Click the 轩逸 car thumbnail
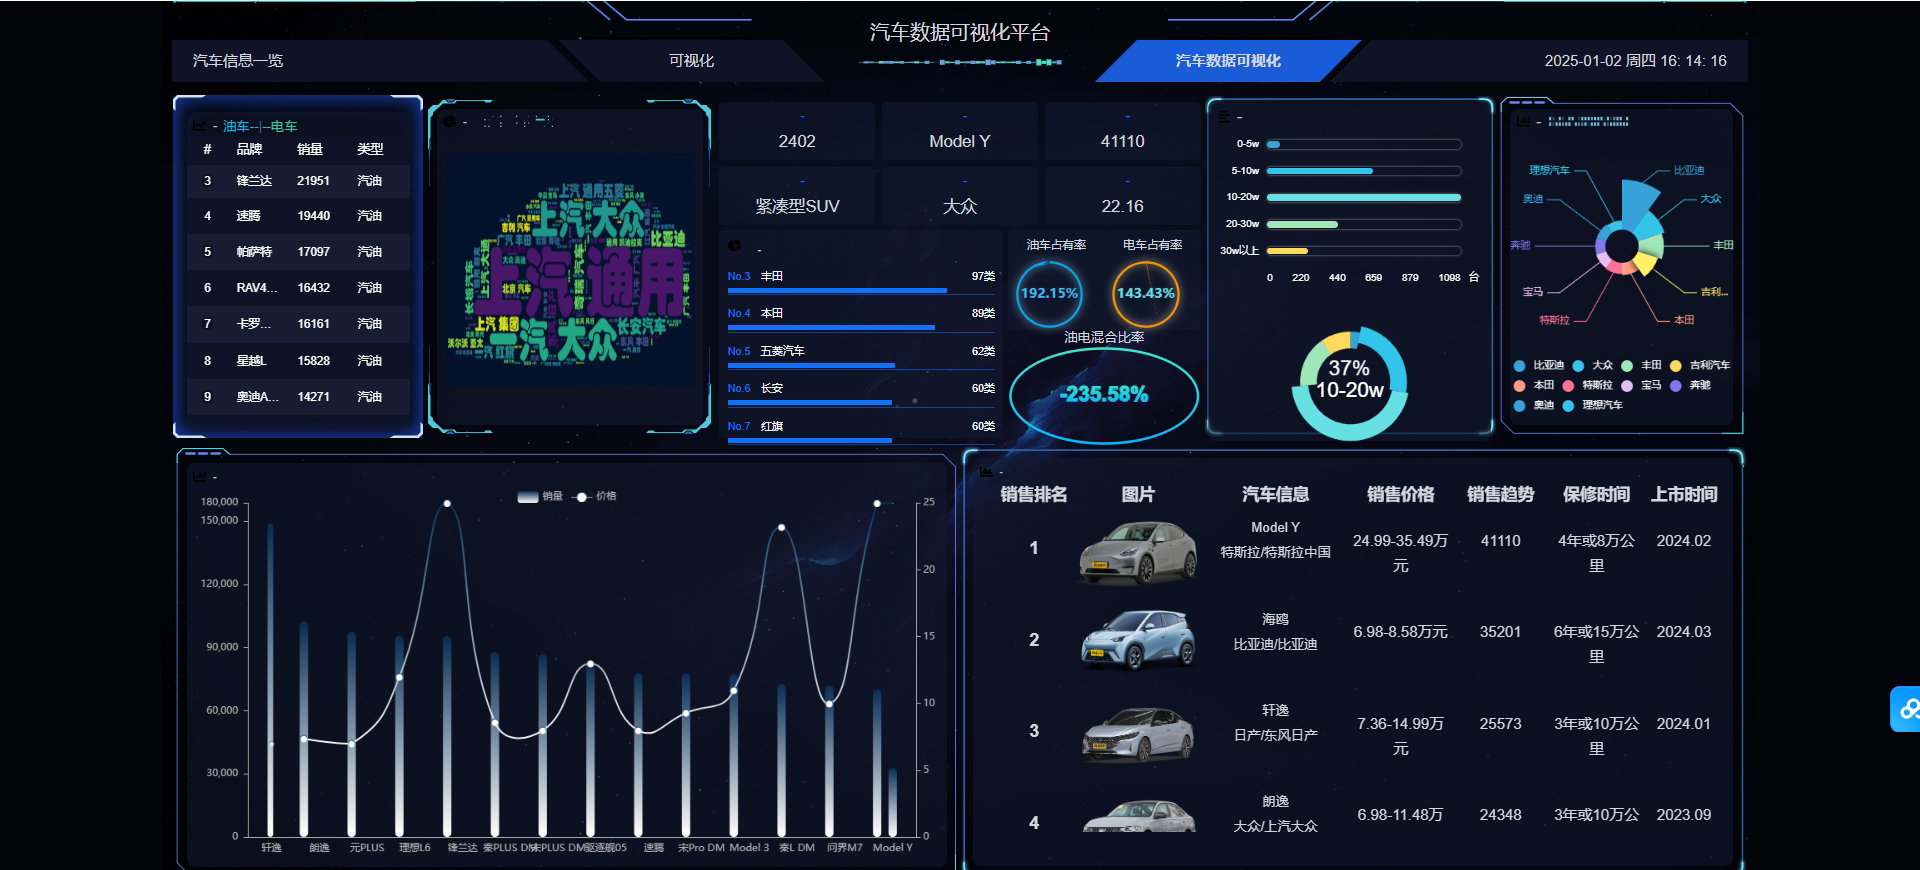The height and width of the screenshot is (870, 1920). 1138,733
